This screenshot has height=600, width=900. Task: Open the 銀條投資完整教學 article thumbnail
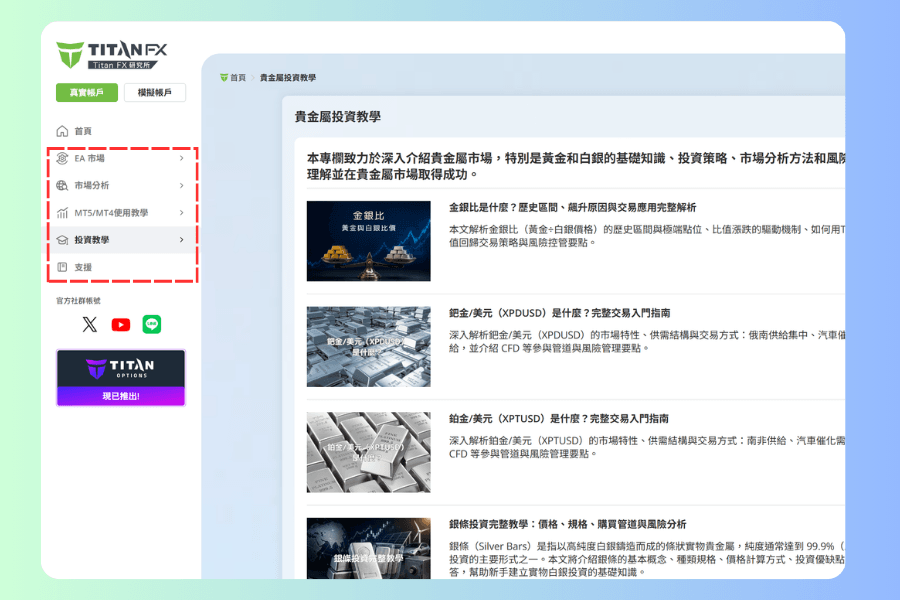368,548
